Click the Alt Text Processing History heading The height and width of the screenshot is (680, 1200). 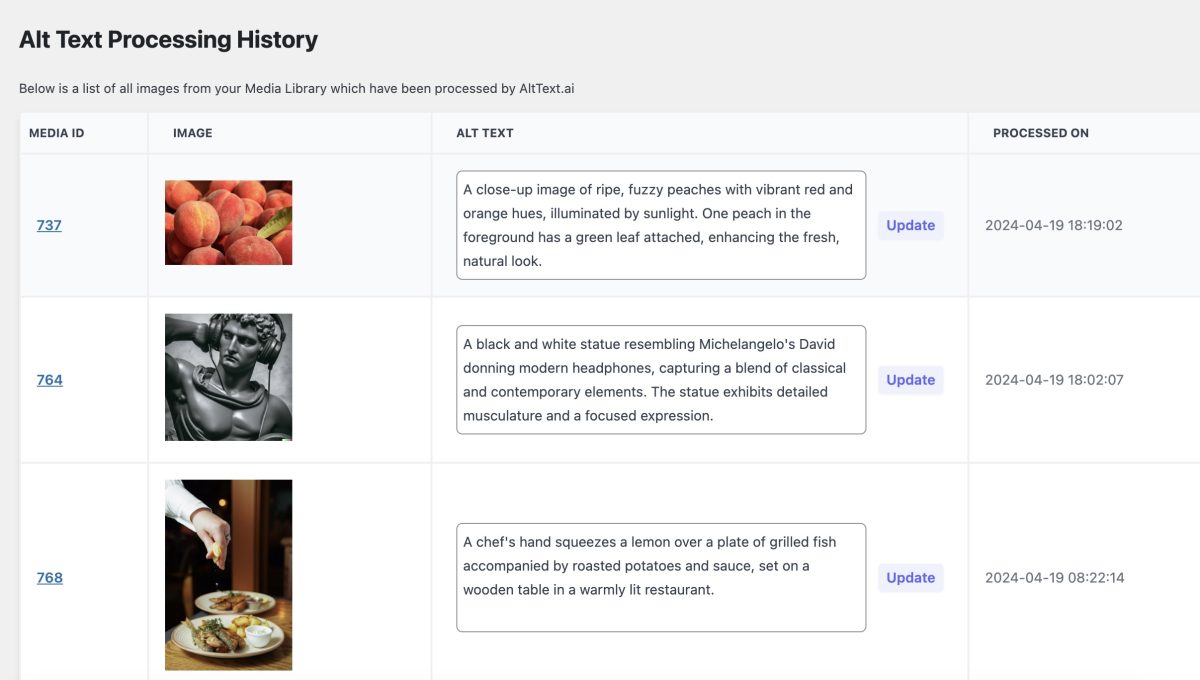pyautogui.click(x=167, y=38)
